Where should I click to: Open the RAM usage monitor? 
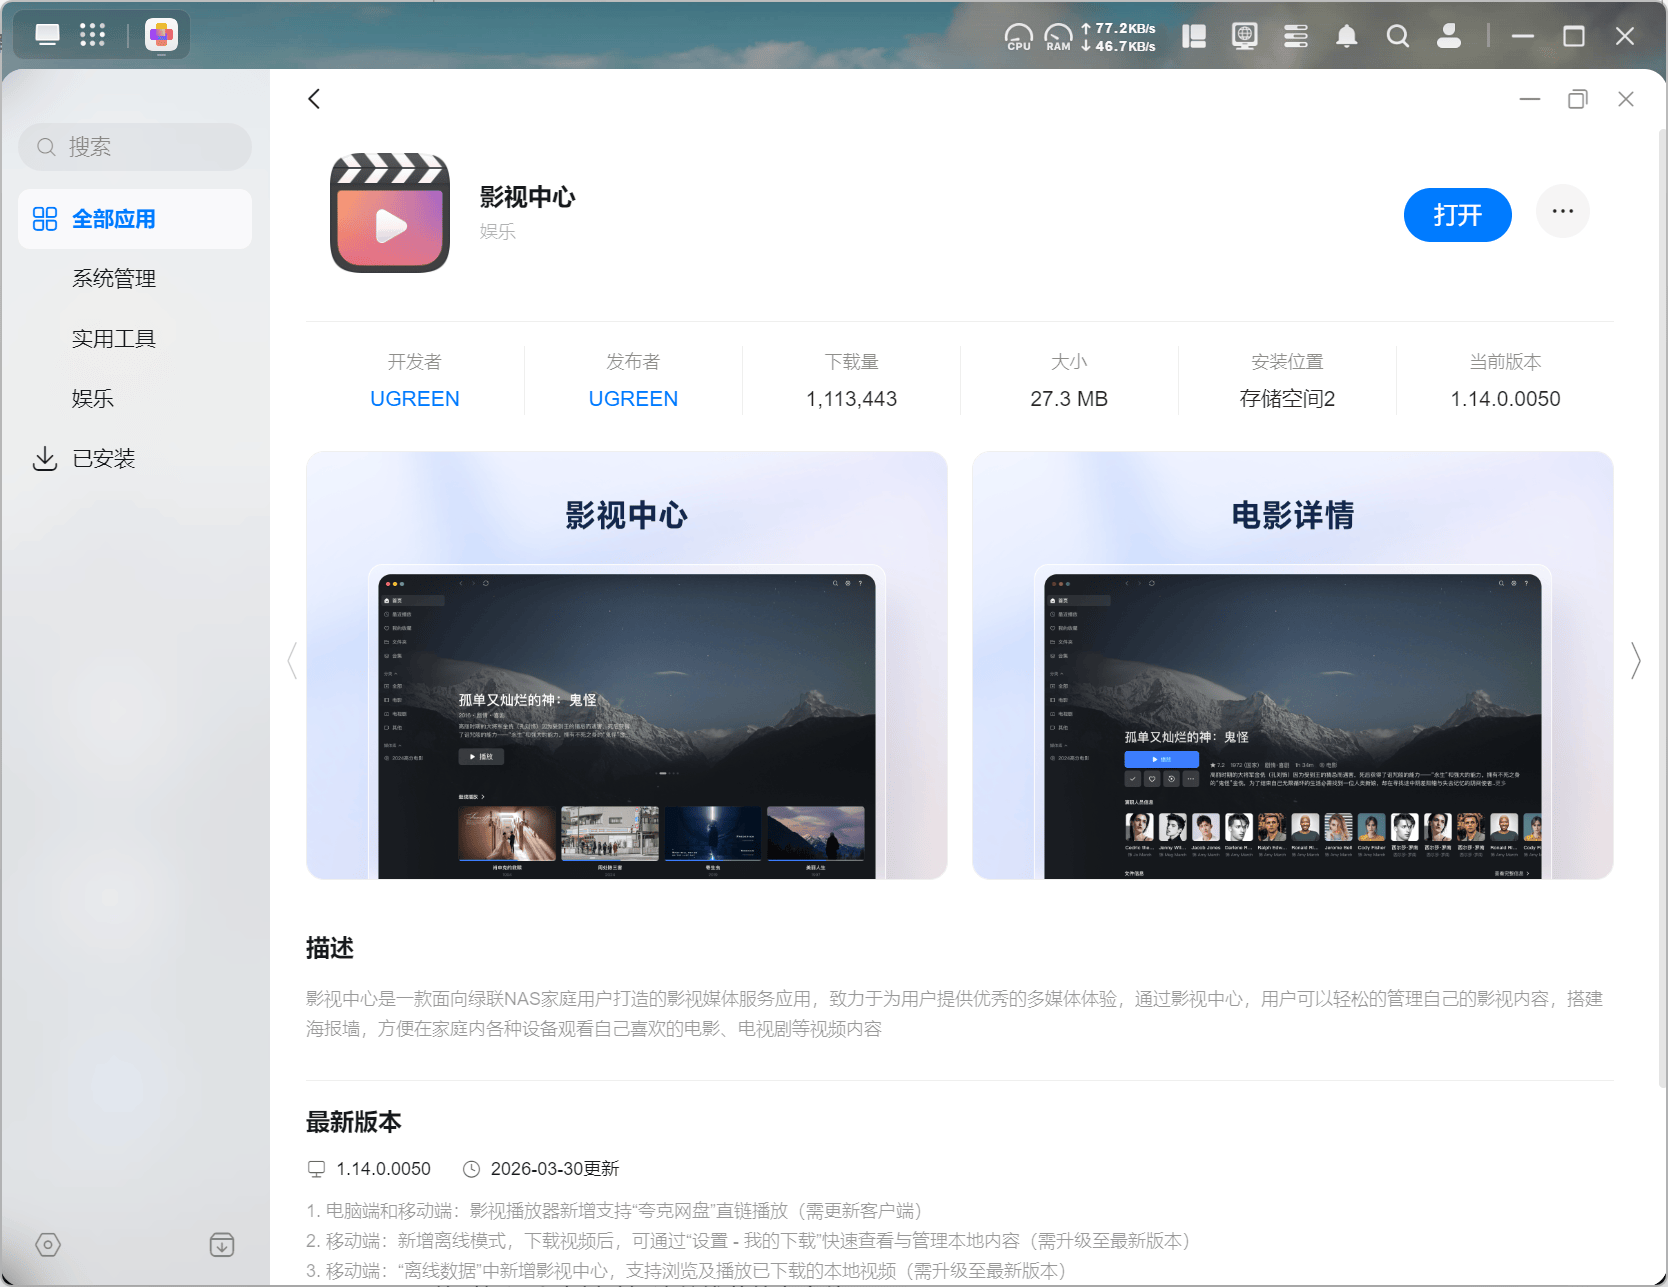[1058, 37]
